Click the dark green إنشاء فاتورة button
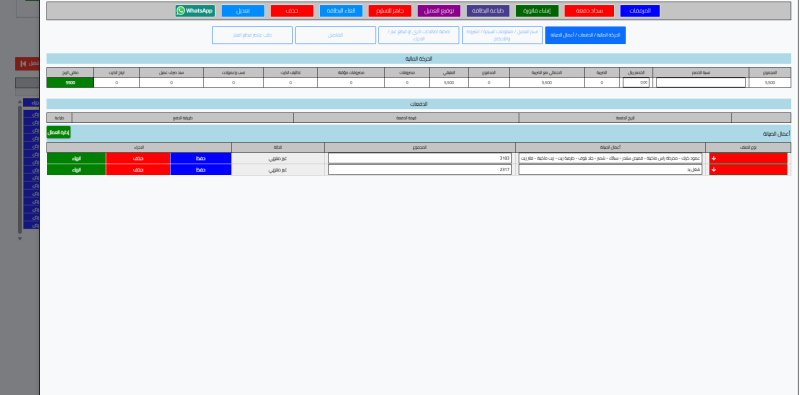The width and height of the screenshot is (800, 395). pyautogui.click(x=537, y=11)
